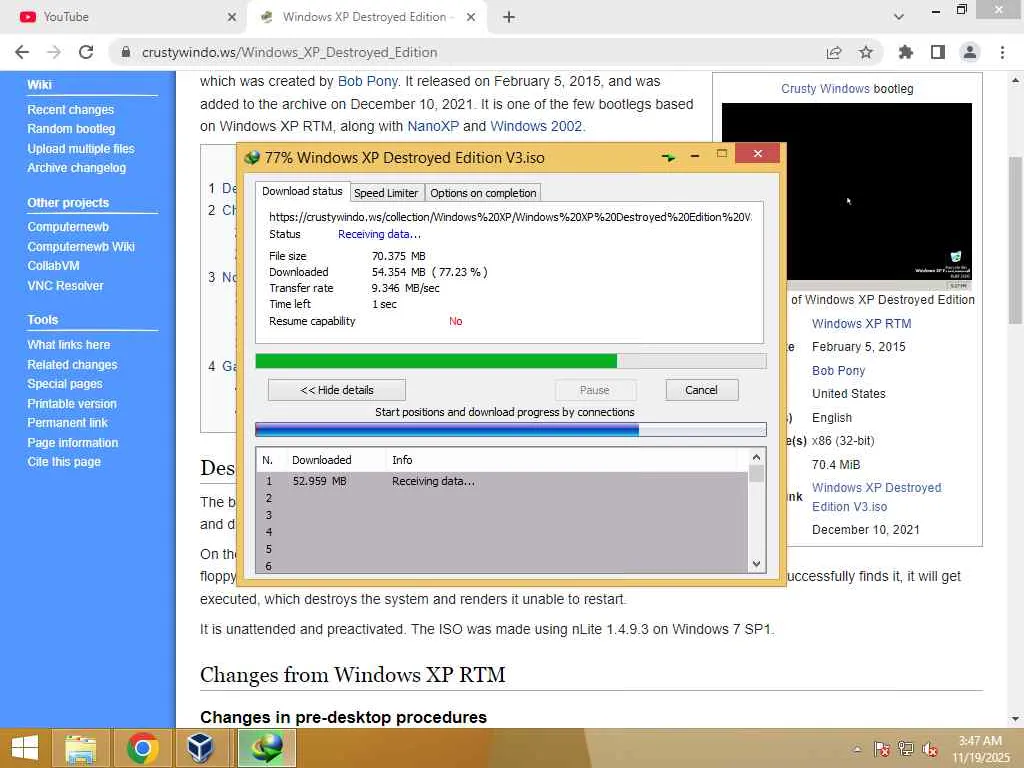
Task: Open VirtualBox from the taskbar
Action: coord(200,748)
